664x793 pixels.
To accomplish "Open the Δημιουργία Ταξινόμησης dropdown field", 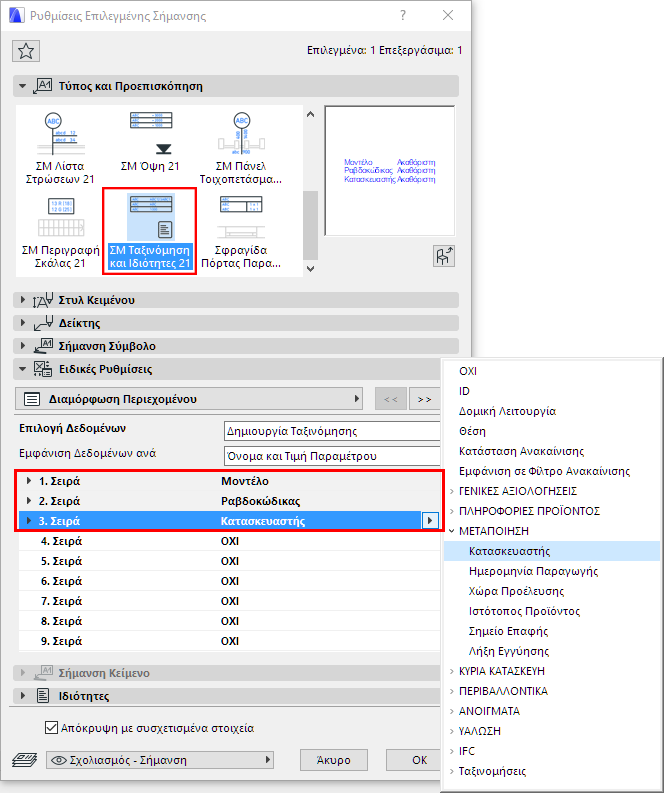I will (332, 431).
